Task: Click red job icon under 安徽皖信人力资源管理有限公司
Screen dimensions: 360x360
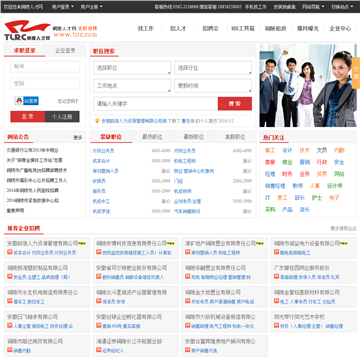Action: (10, 252)
